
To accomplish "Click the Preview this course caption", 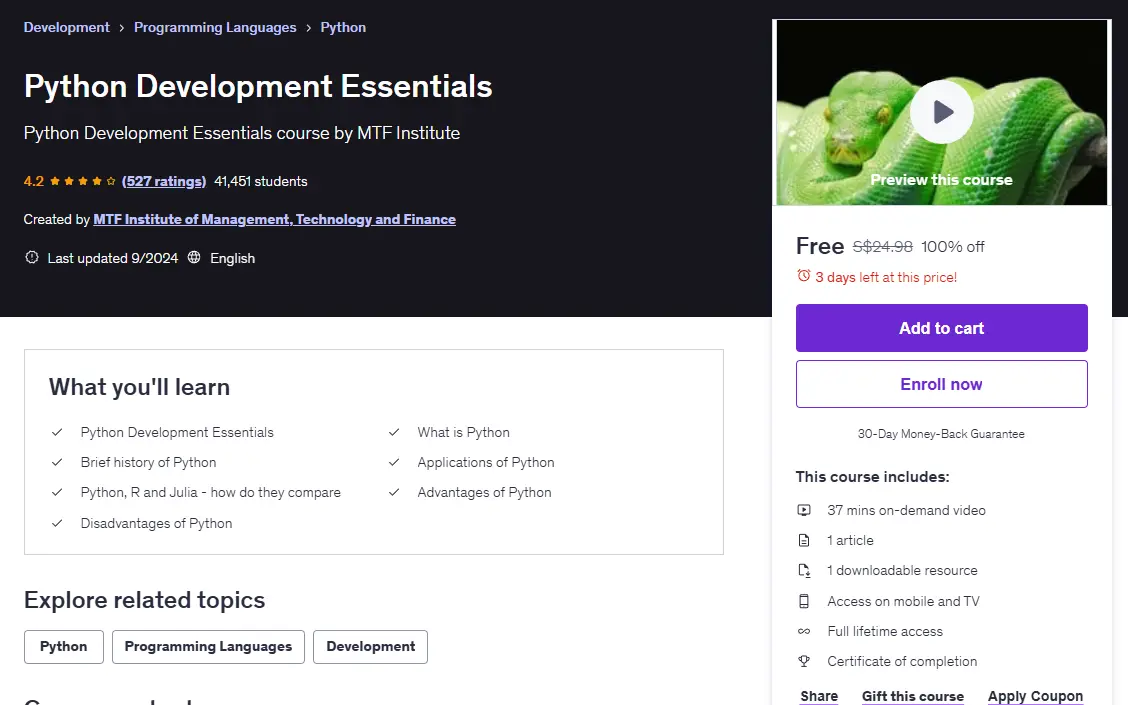I will [x=941, y=180].
